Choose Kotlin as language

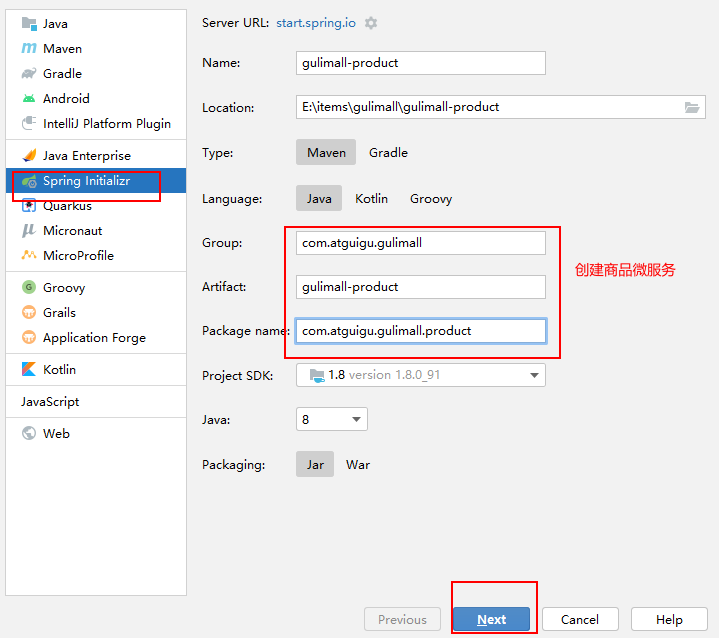pos(371,198)
